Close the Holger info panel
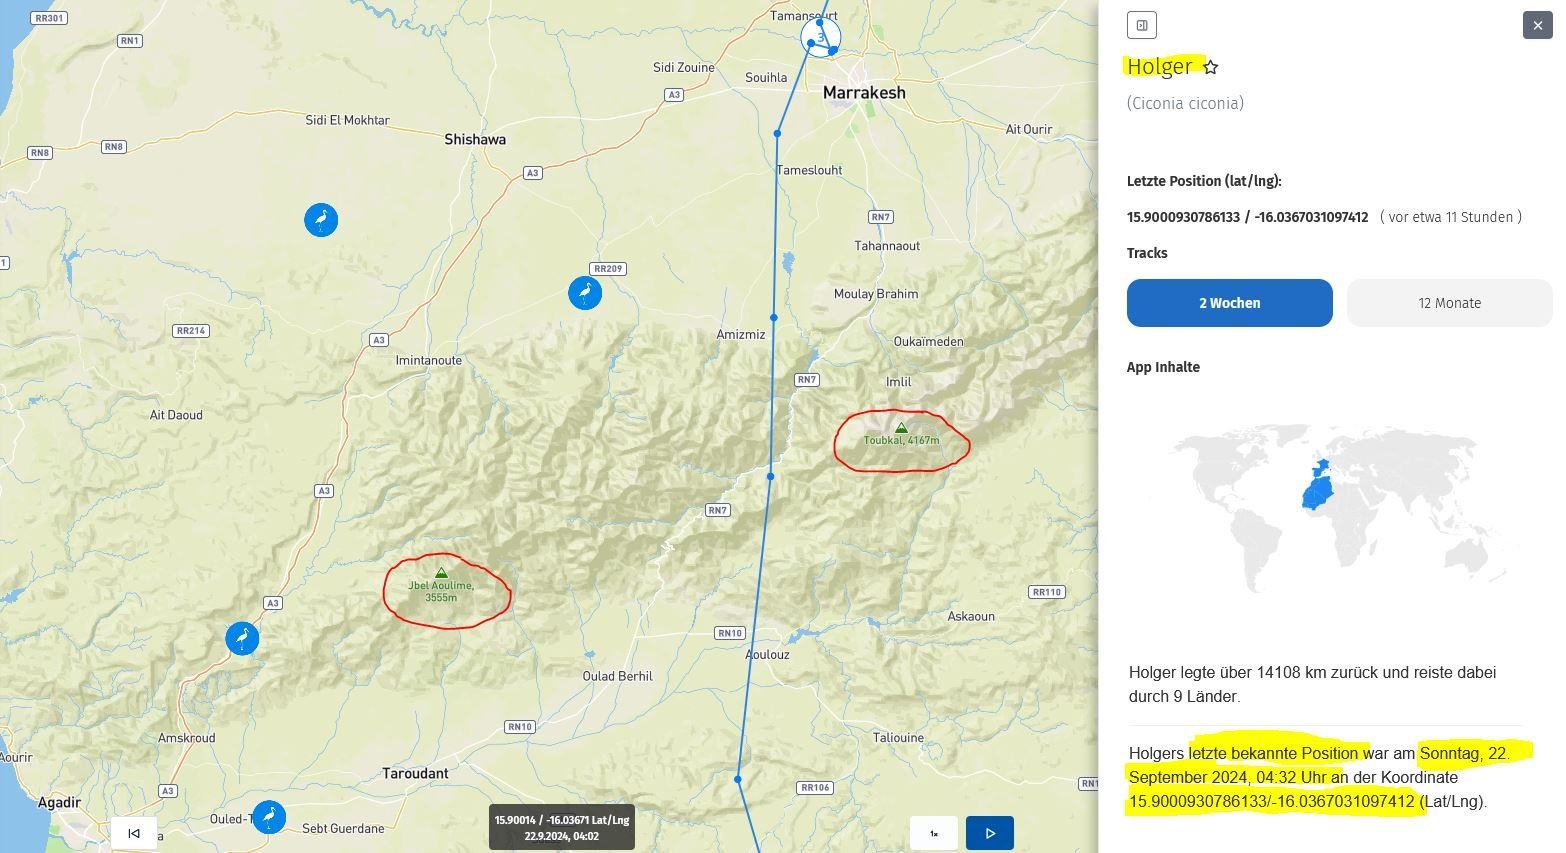1566x853 pixels. pos(1537,25)
